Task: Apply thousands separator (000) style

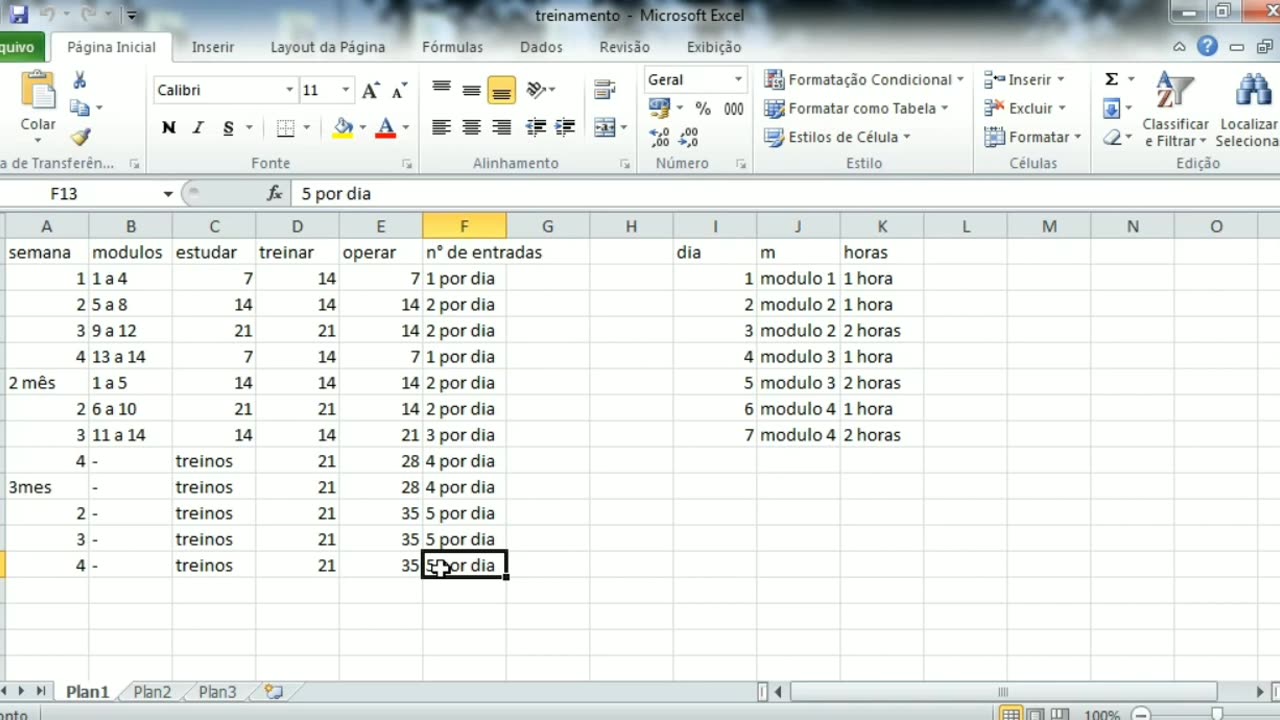Action: [x=734, y=108]
